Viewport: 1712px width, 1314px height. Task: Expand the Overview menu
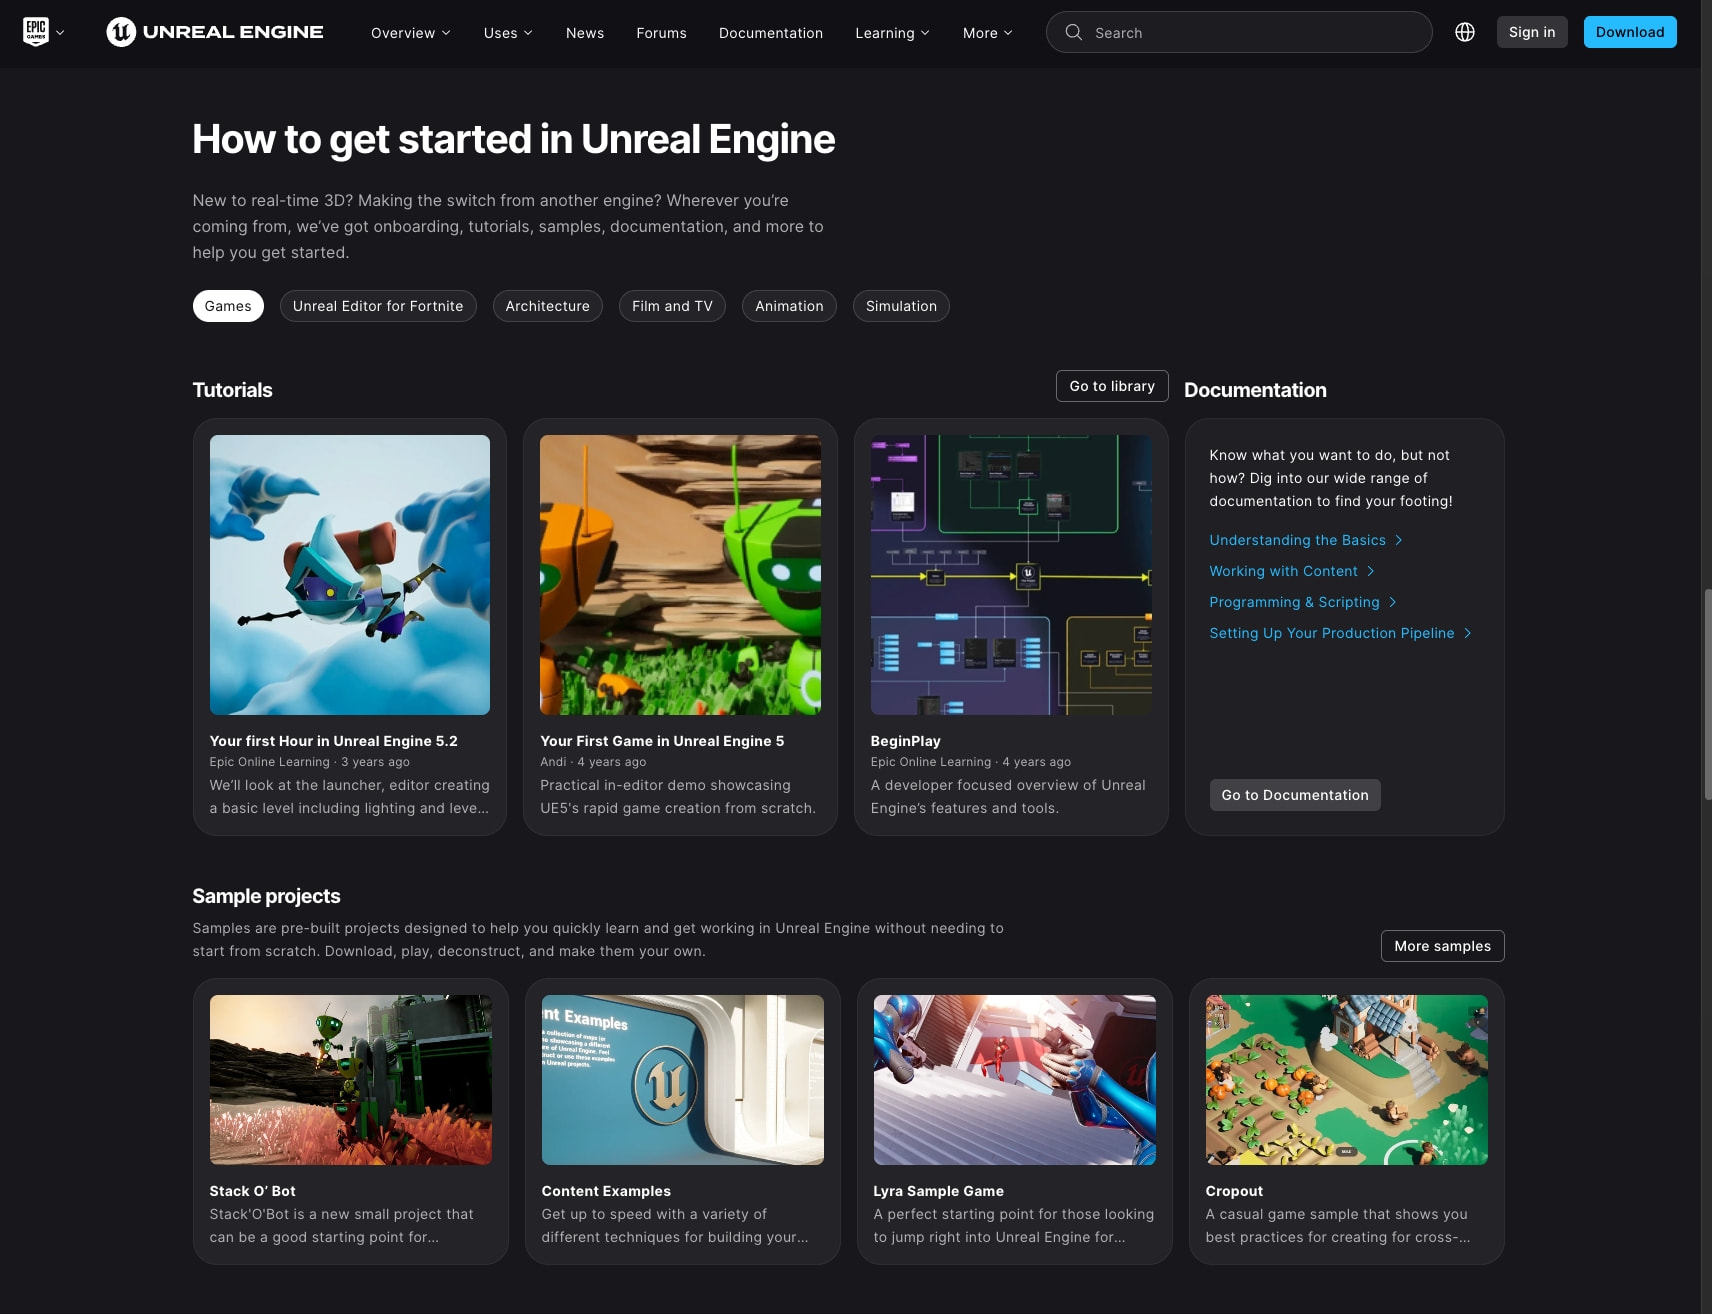pos(411,33)
